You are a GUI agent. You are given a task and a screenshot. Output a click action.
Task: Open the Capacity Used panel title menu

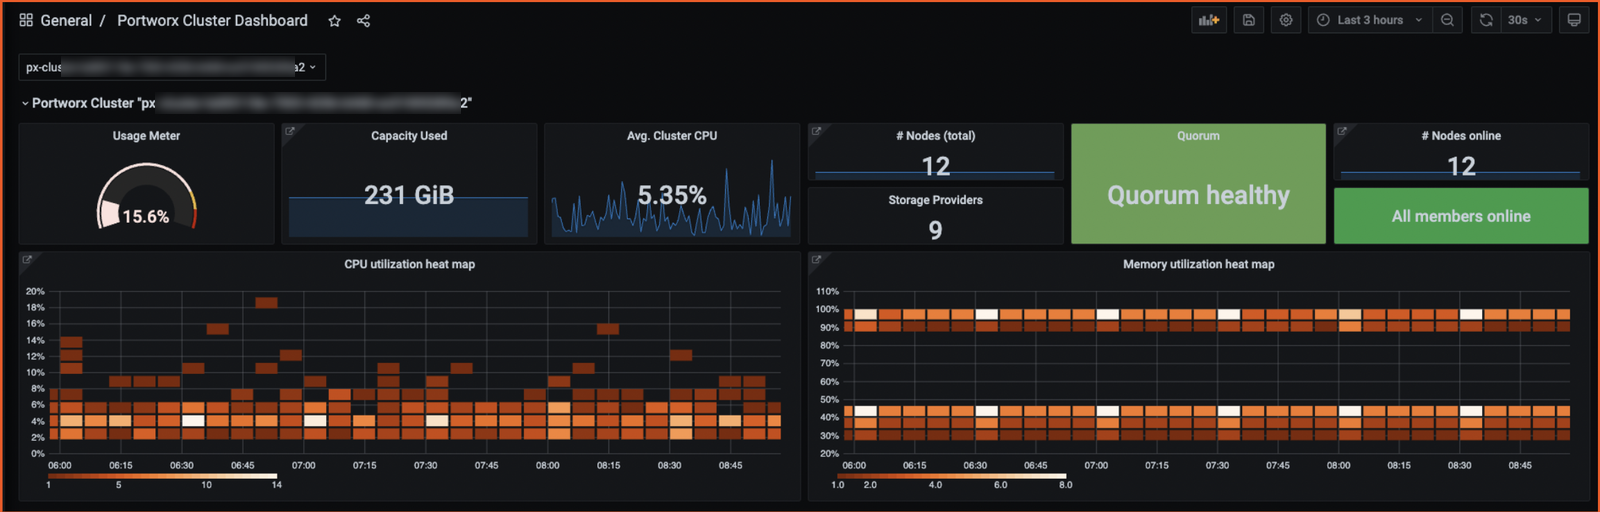pyautogui.click(x=409, y=136)
